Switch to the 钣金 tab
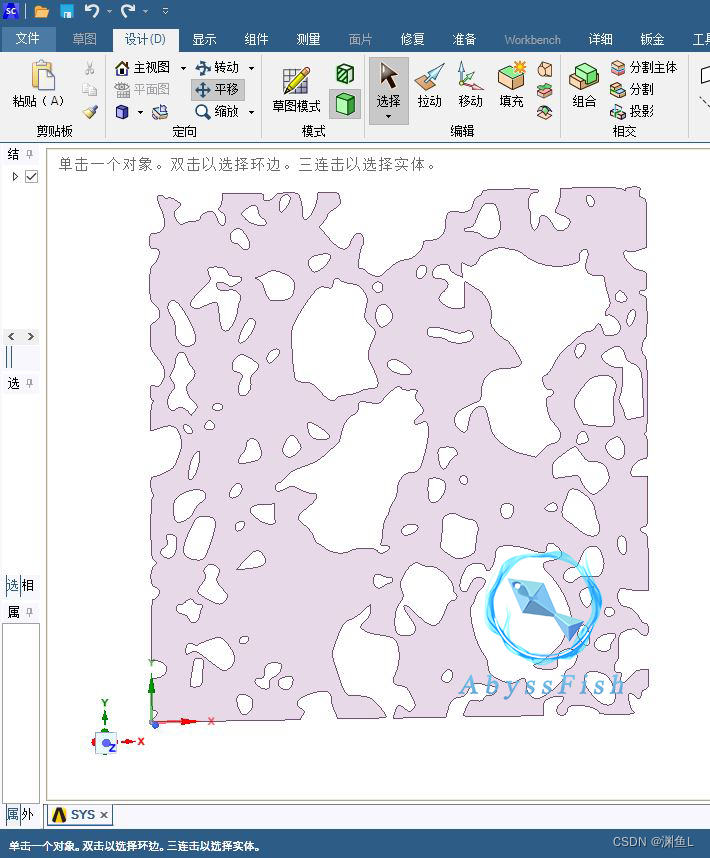Screen dimensions: 710x858 tap(652, 39)
